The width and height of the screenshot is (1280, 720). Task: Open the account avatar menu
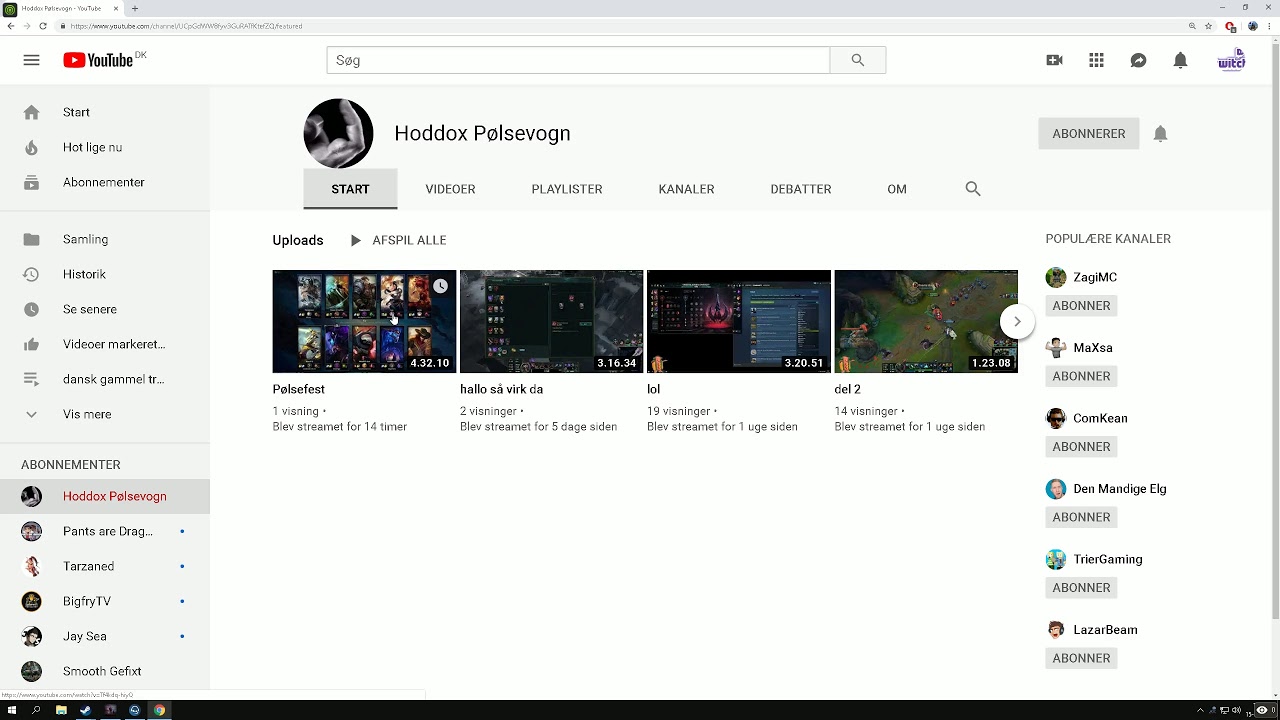point(1231,60)
